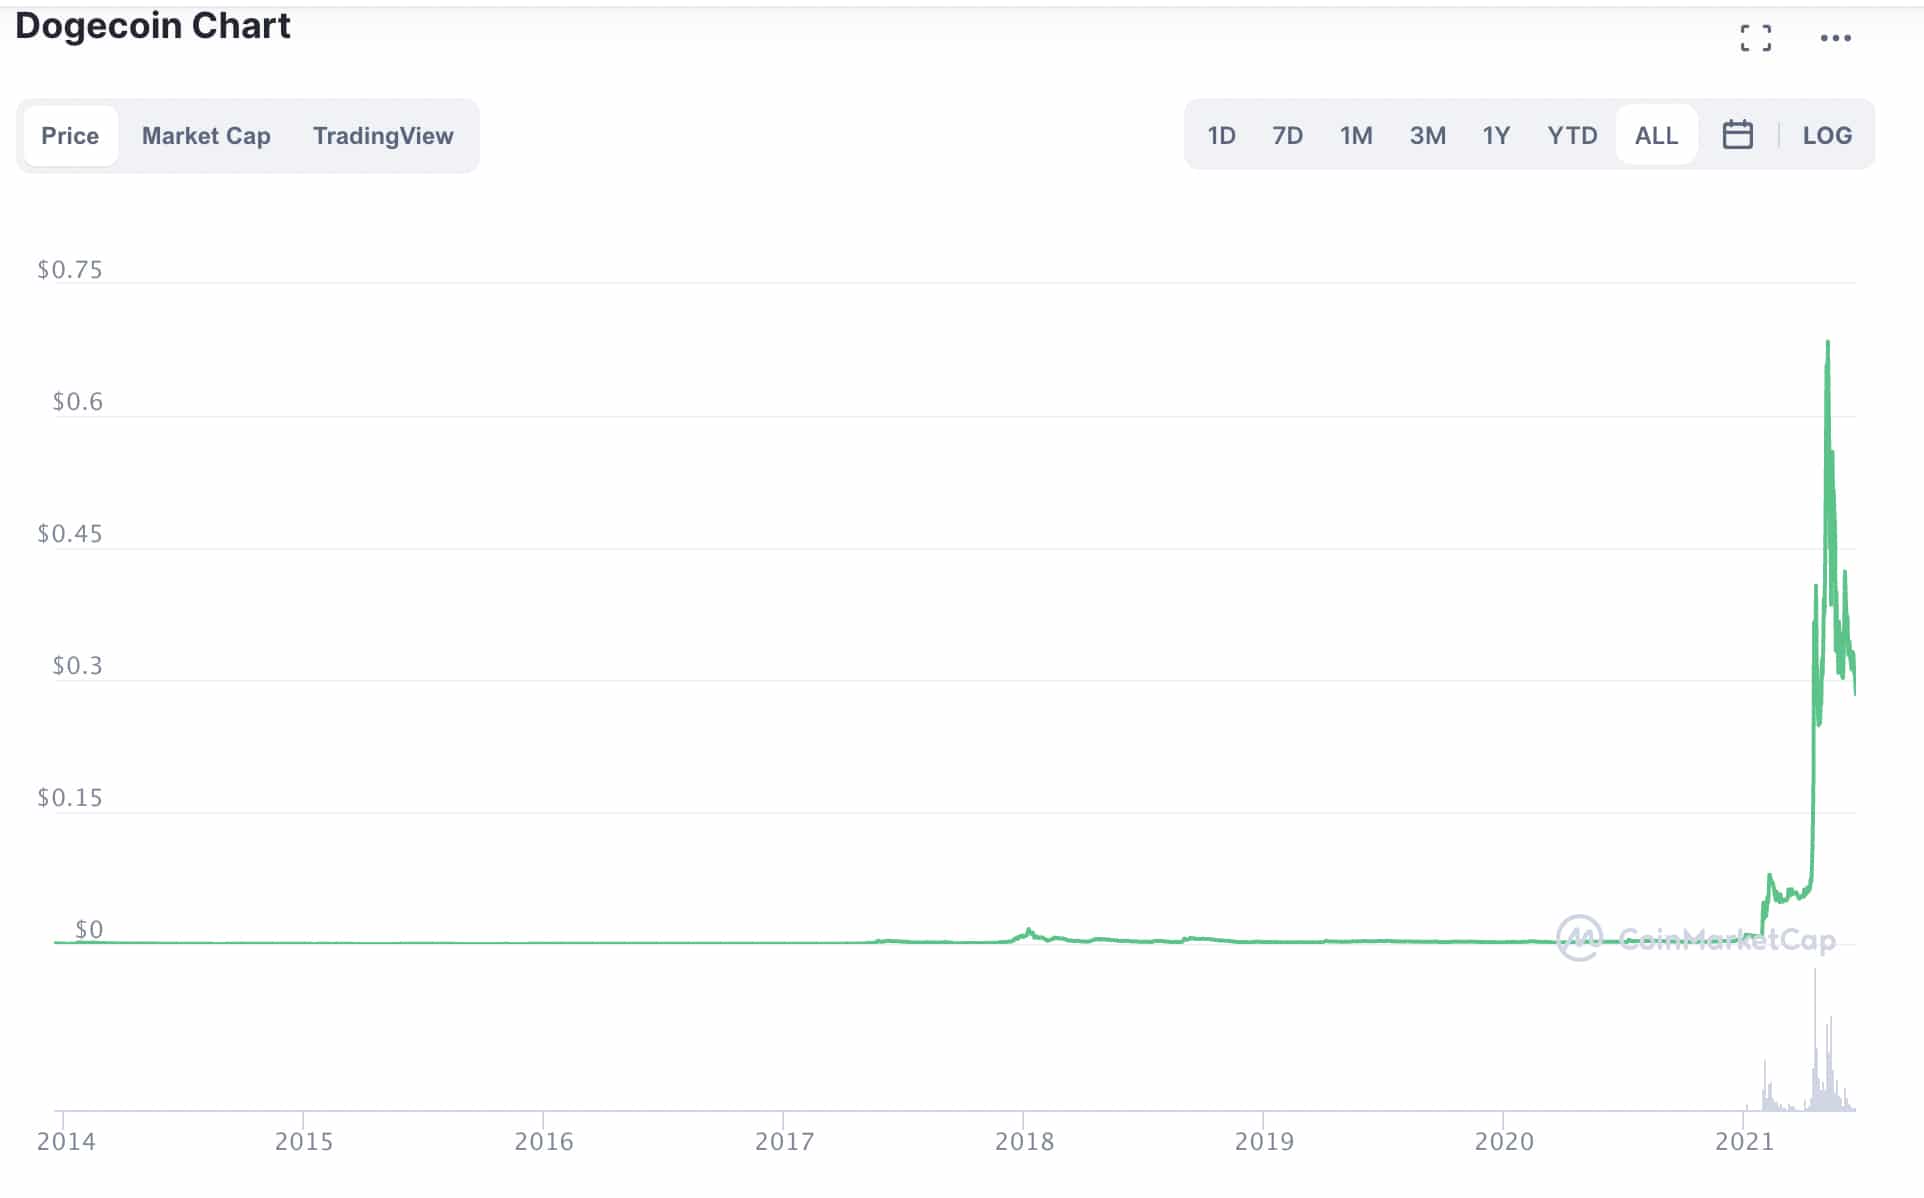The height and width of the screenshot is (1198, 1924).
Task: Click the $0.3 price axis label
Action: [x=77, y=666]
